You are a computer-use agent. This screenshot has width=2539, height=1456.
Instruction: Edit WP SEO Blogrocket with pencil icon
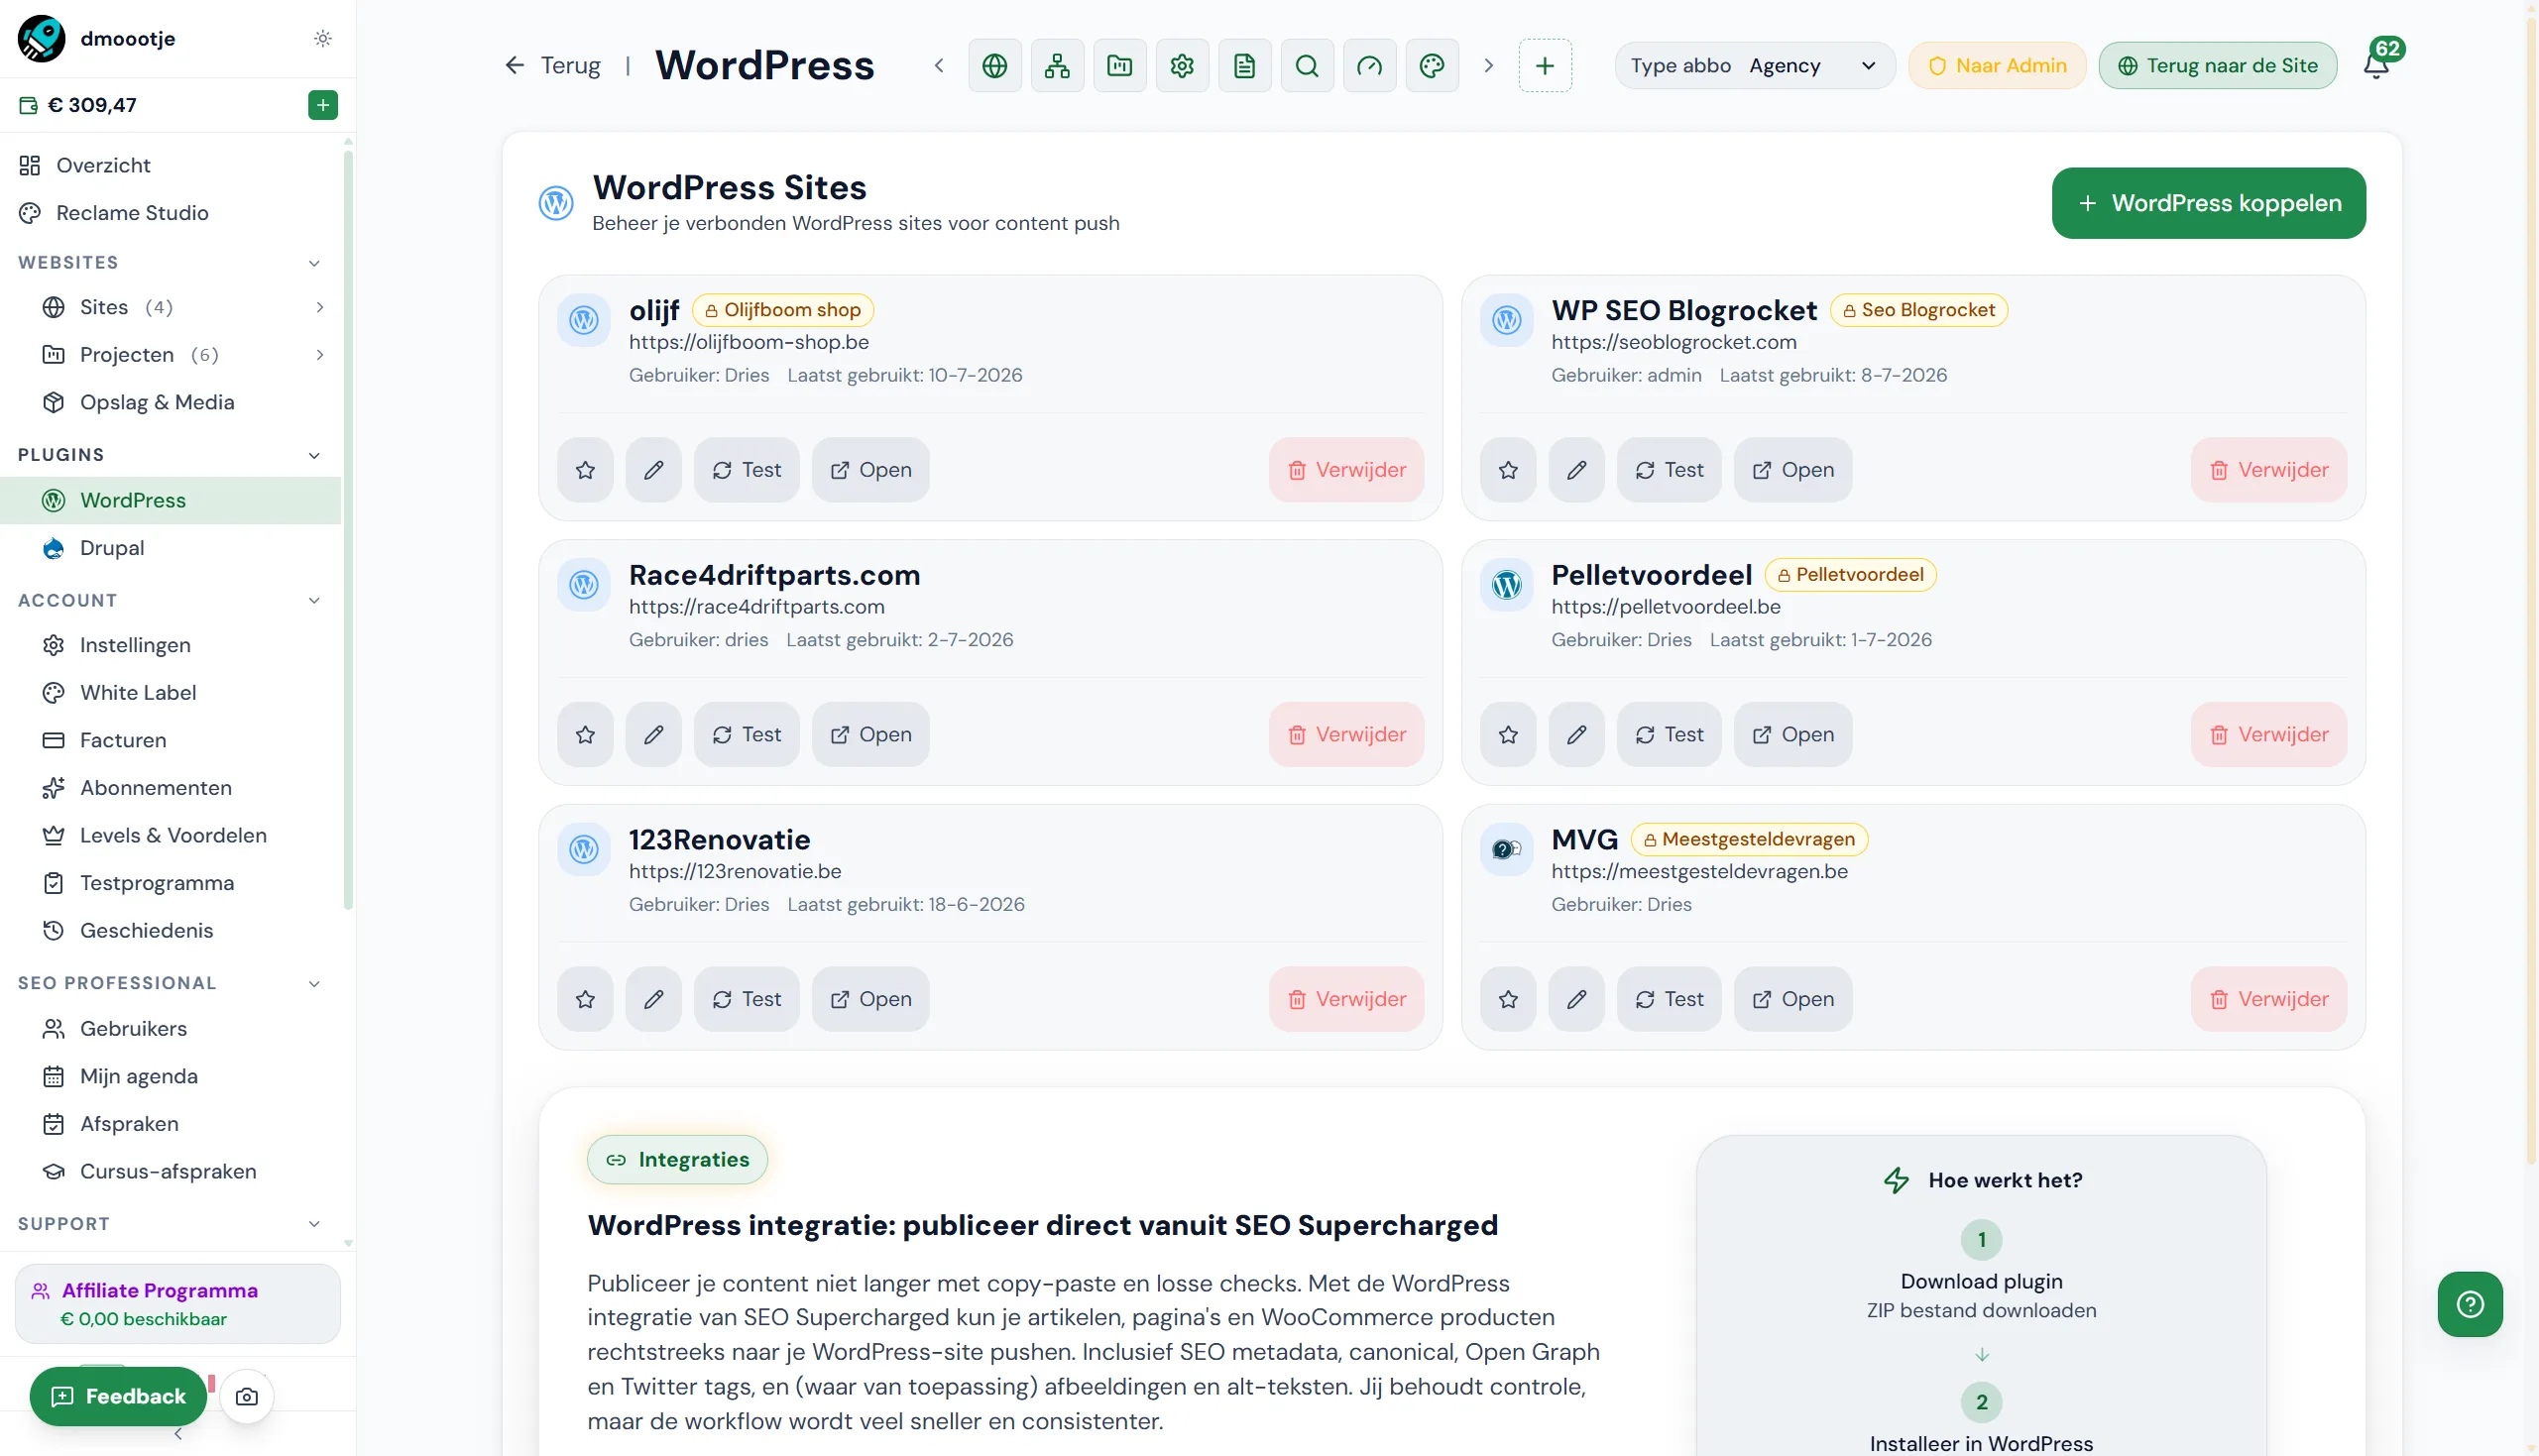pos(1576,470)
